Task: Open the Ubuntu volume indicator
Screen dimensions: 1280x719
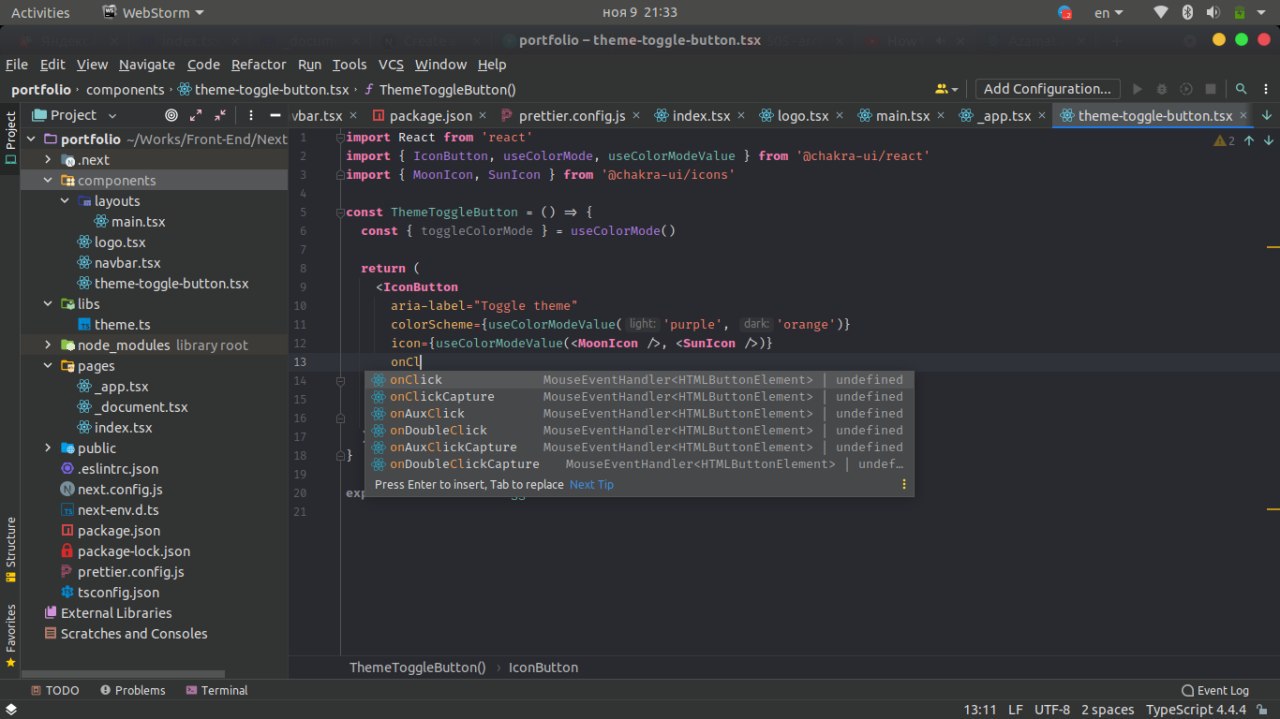Action: click(x=1213, y=12)
